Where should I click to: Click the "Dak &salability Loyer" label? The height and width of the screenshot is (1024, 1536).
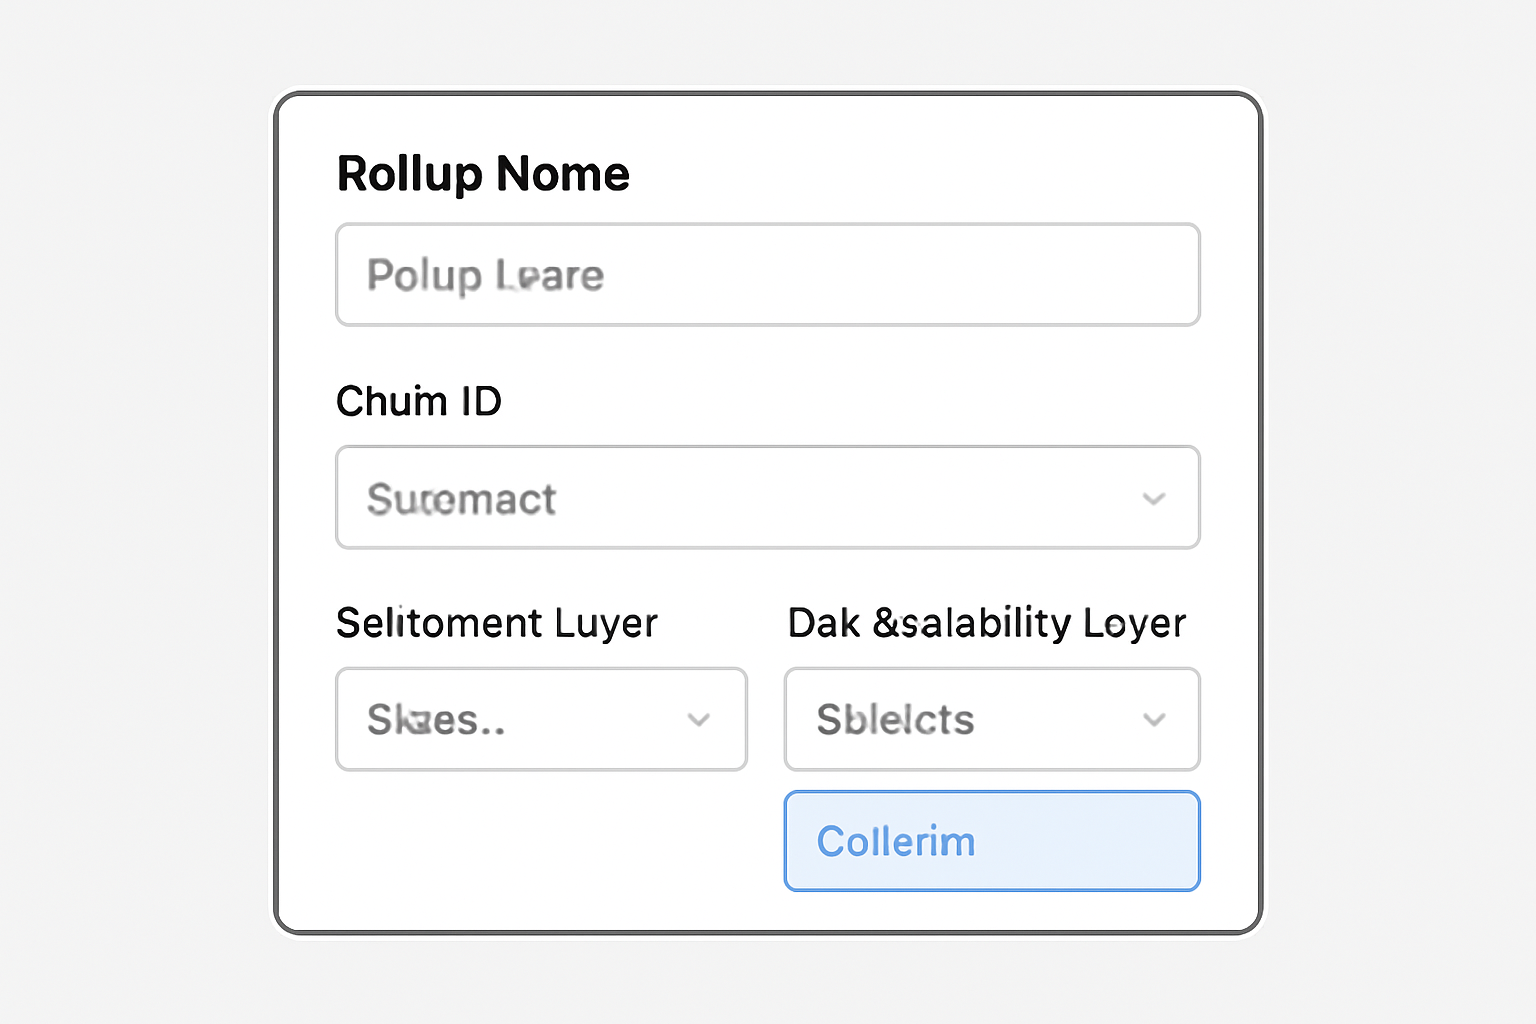986,623
